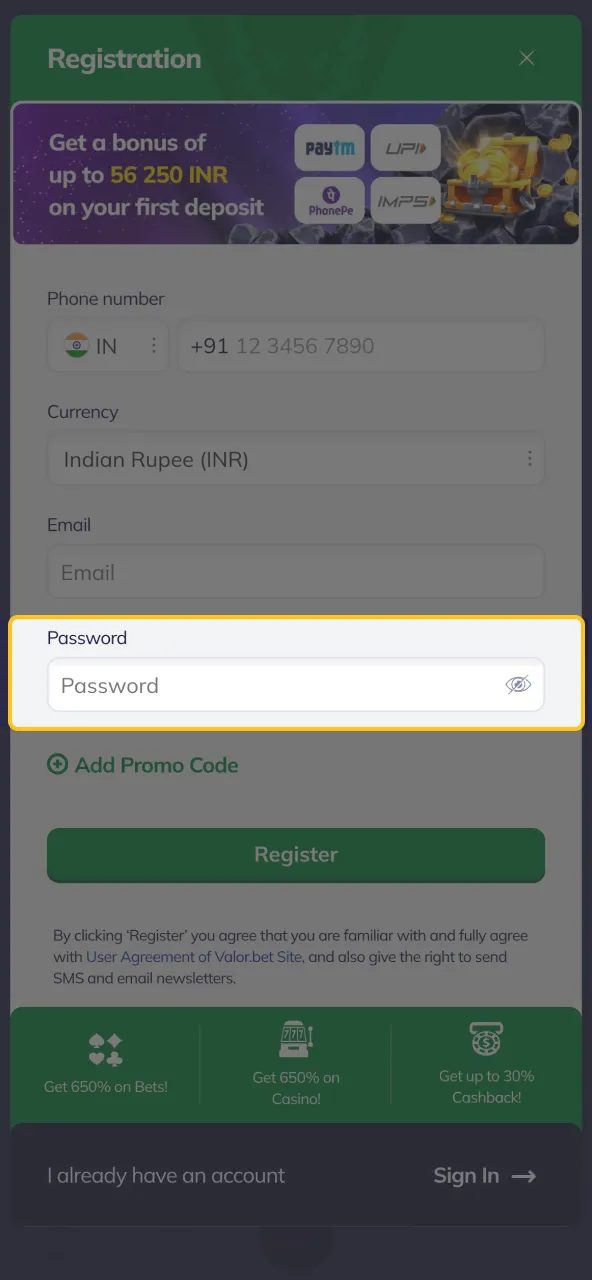
Task: Close the Registration dialog
Action: pos(527,58)
